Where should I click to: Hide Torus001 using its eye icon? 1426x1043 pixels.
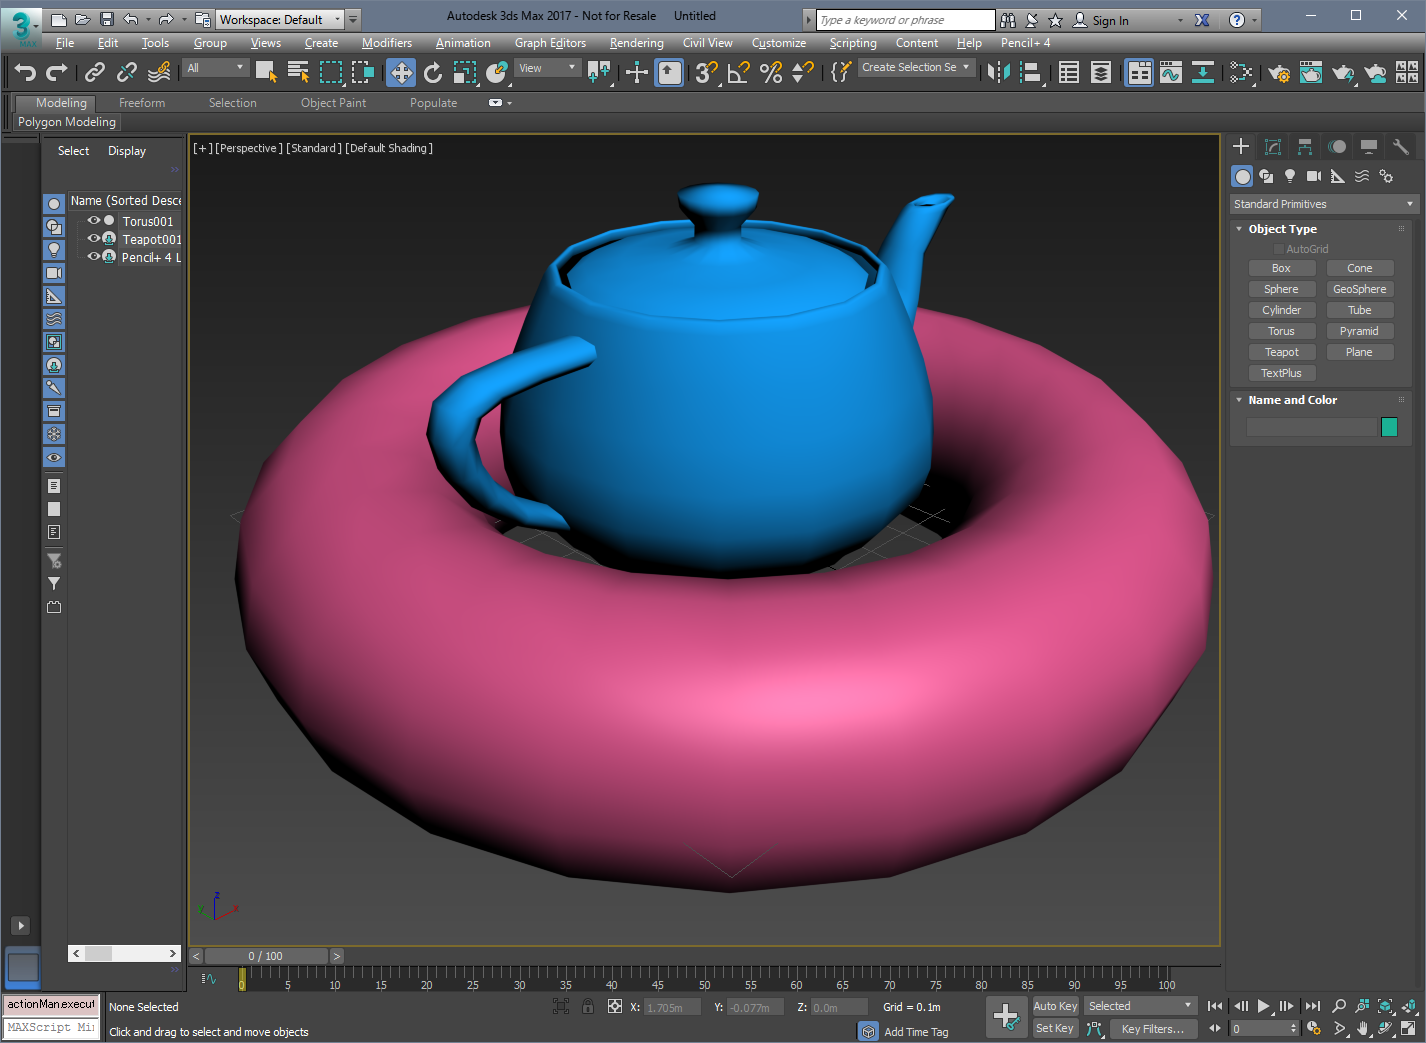click(x=93, y=221)
